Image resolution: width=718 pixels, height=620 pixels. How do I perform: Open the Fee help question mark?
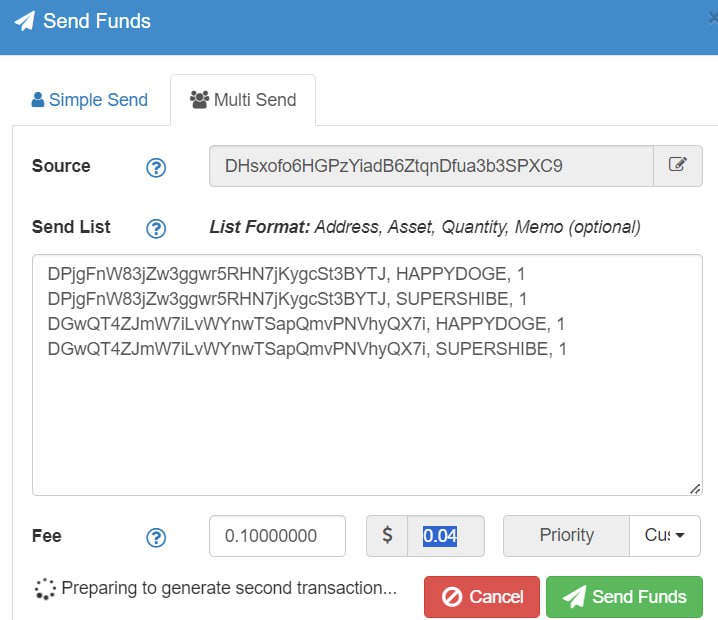point(156,538)
